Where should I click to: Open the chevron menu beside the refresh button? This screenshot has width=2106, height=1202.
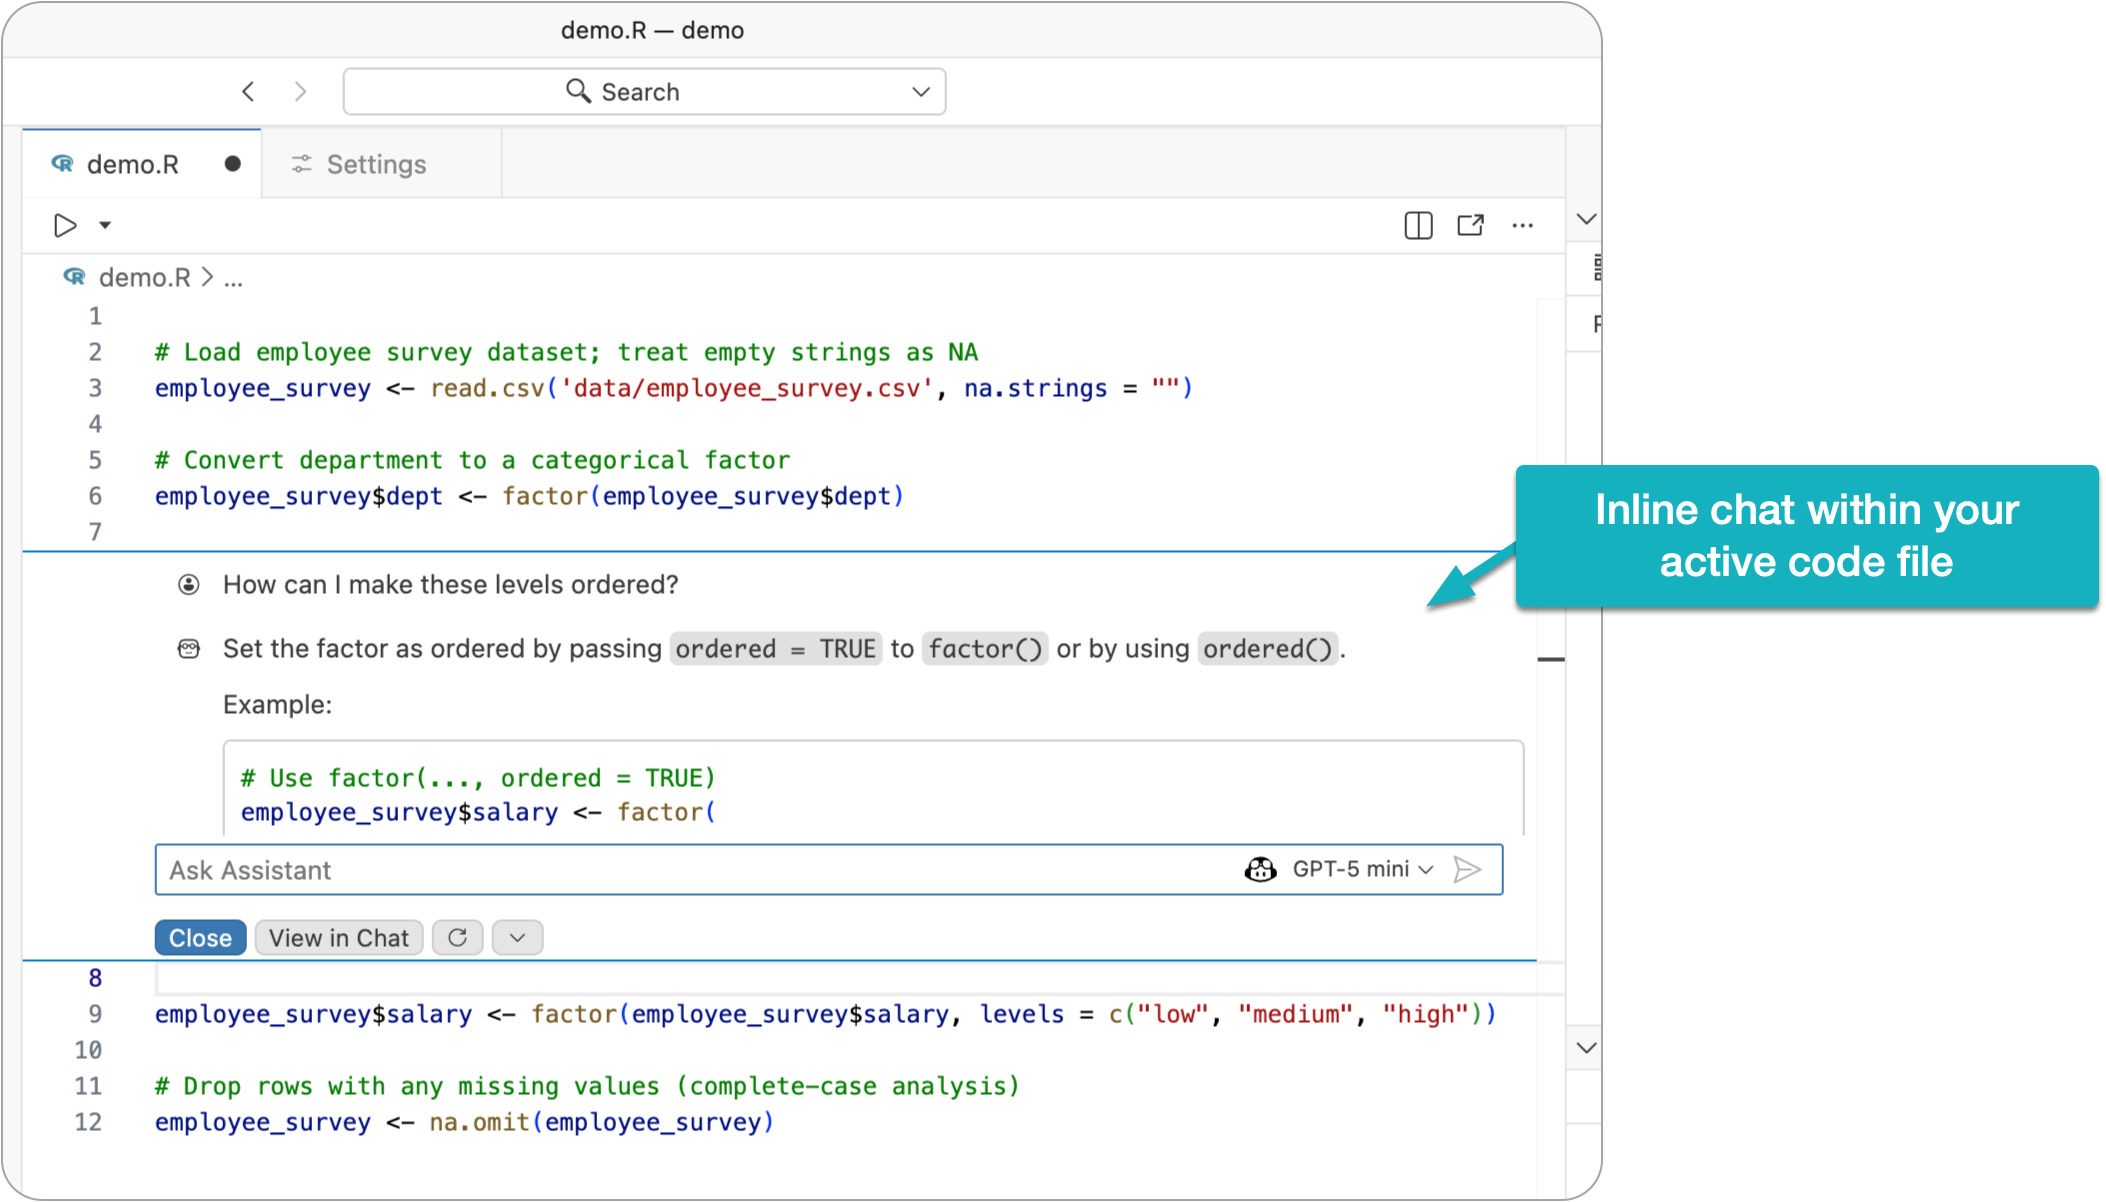(517, 937)
